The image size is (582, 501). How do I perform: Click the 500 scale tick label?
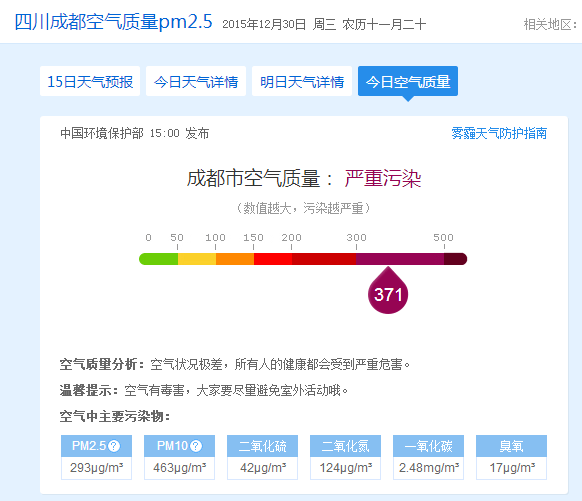tap(444, 238)
